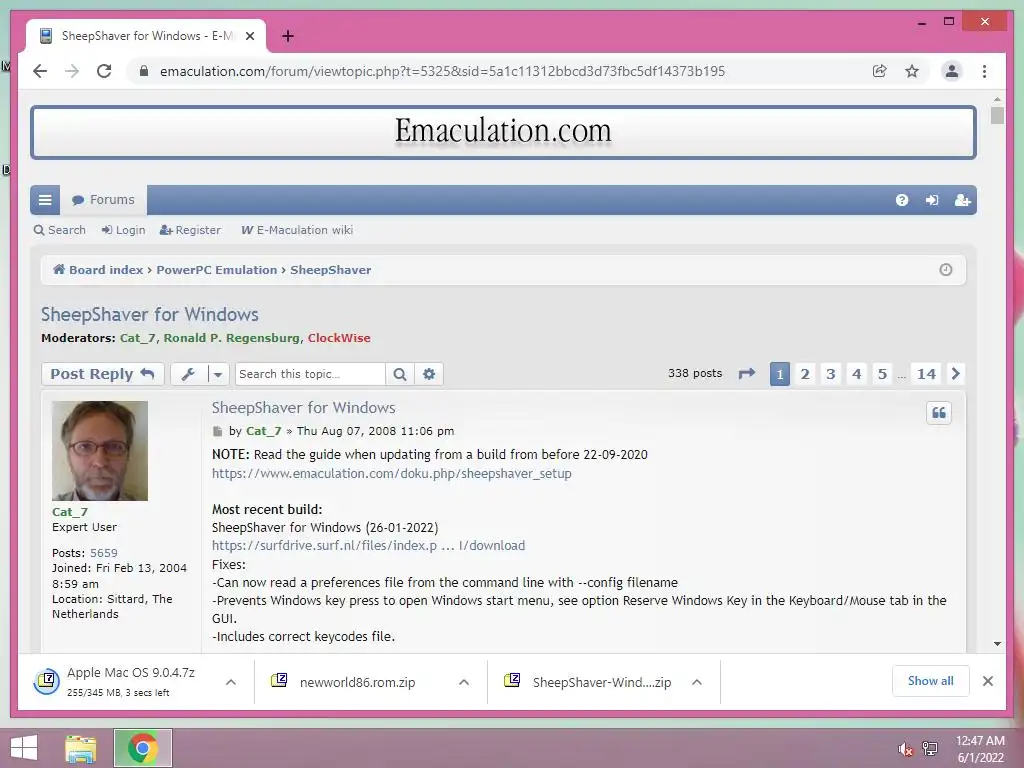Click the forward navigation arrow

pyautogui.click(x=72, y=71)
